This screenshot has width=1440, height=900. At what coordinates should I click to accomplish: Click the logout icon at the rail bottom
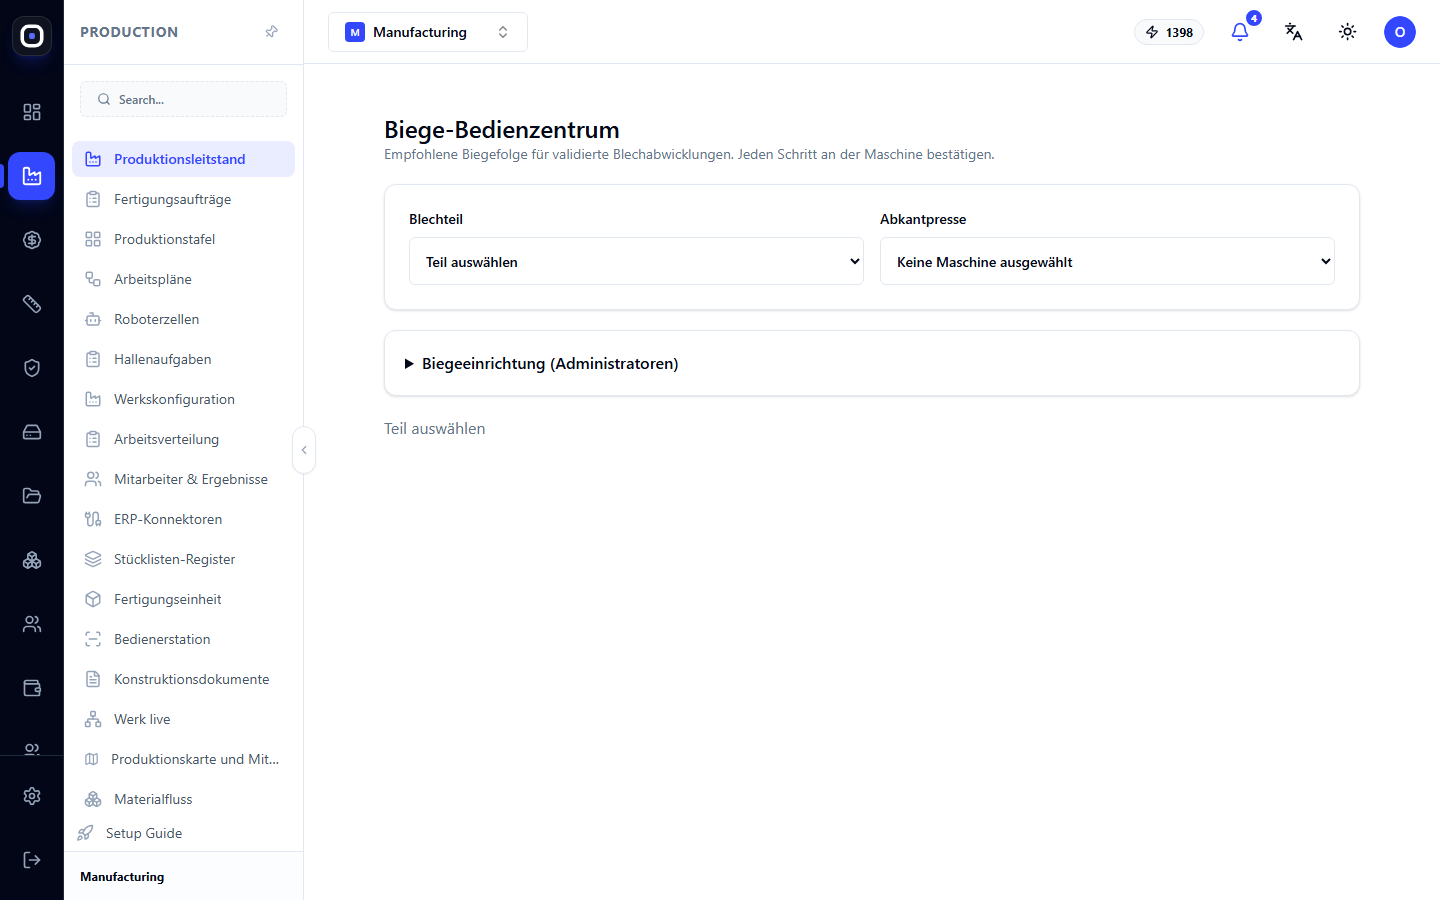coord(32,860)
